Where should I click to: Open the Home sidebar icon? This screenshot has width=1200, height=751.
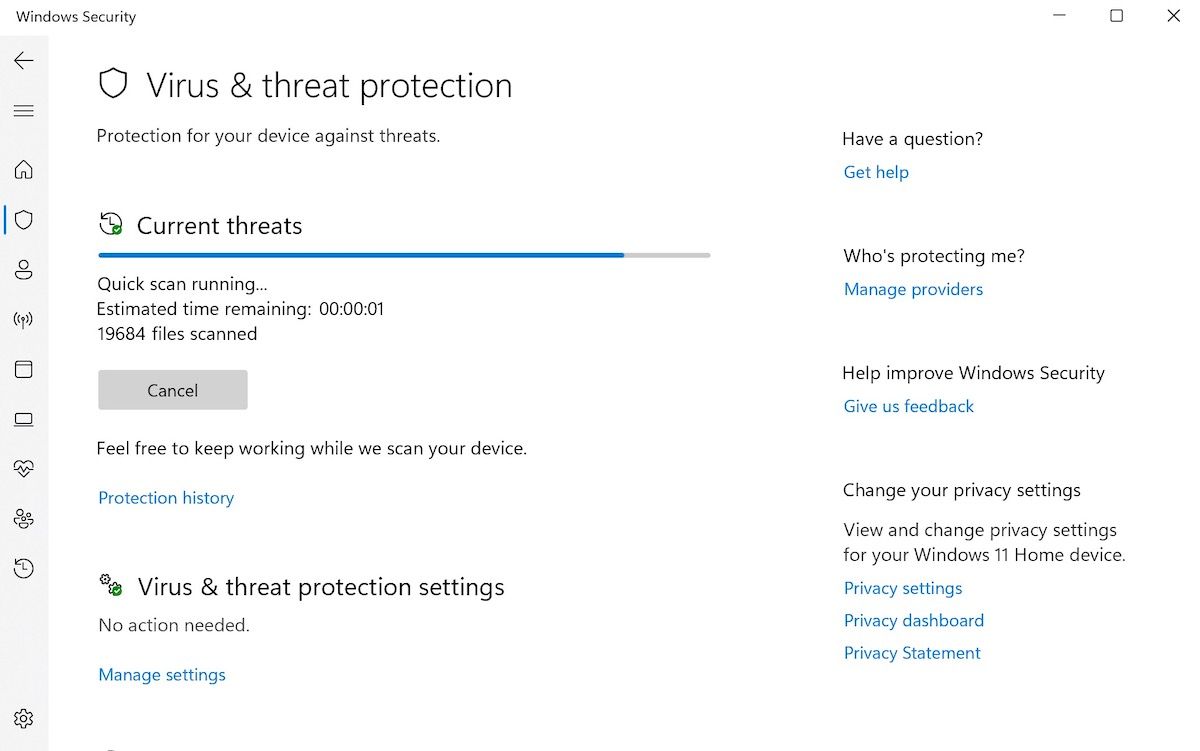[x=24, y=170]
